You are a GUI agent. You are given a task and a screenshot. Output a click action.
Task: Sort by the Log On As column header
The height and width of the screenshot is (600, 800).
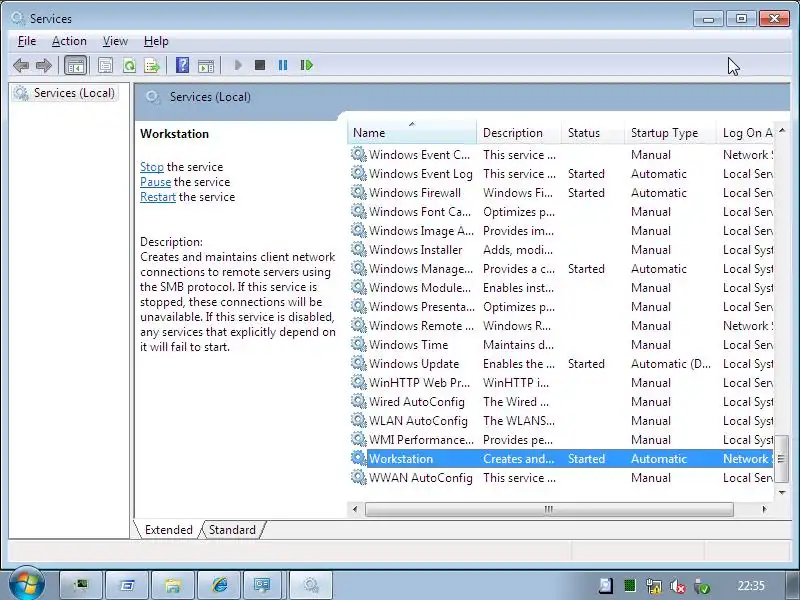point(747,133)
